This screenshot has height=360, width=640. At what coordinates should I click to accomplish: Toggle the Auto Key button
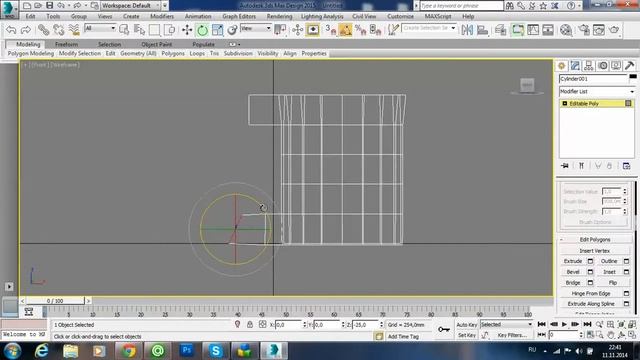467,325
